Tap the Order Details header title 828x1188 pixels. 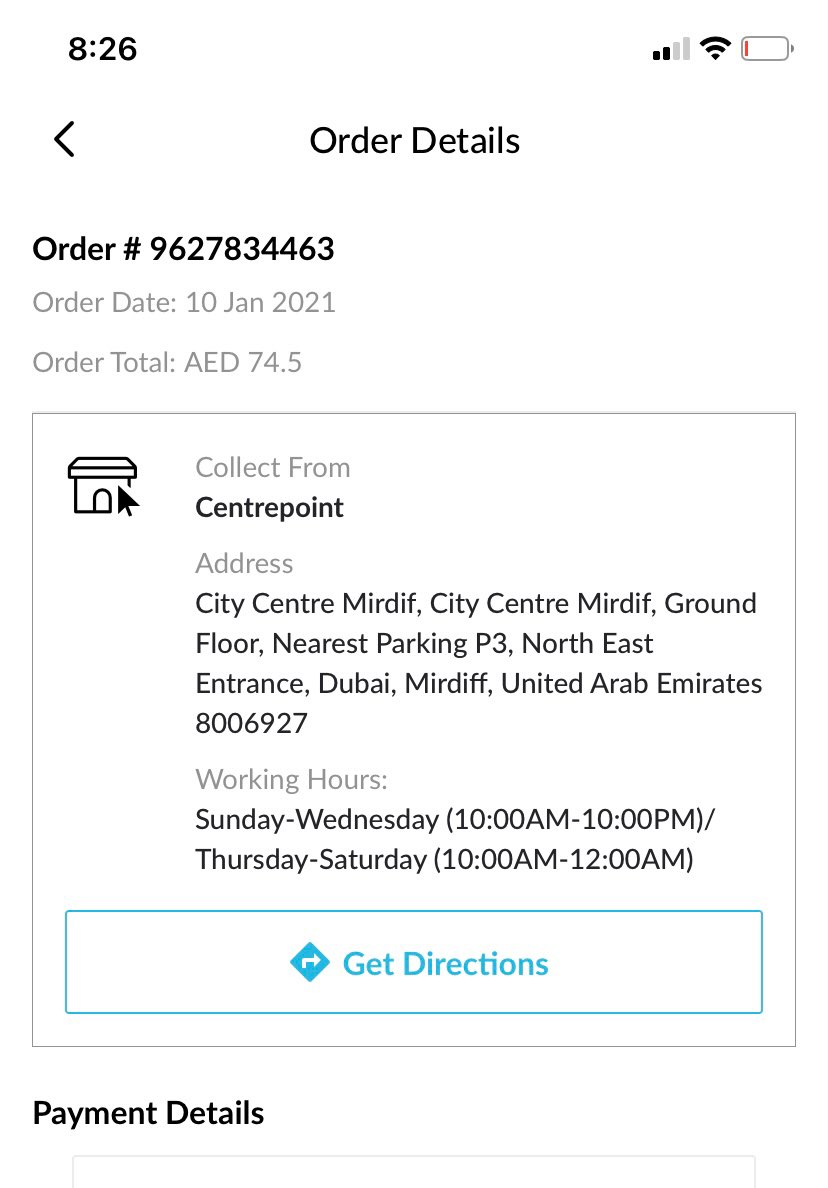(x=414, y=141)
